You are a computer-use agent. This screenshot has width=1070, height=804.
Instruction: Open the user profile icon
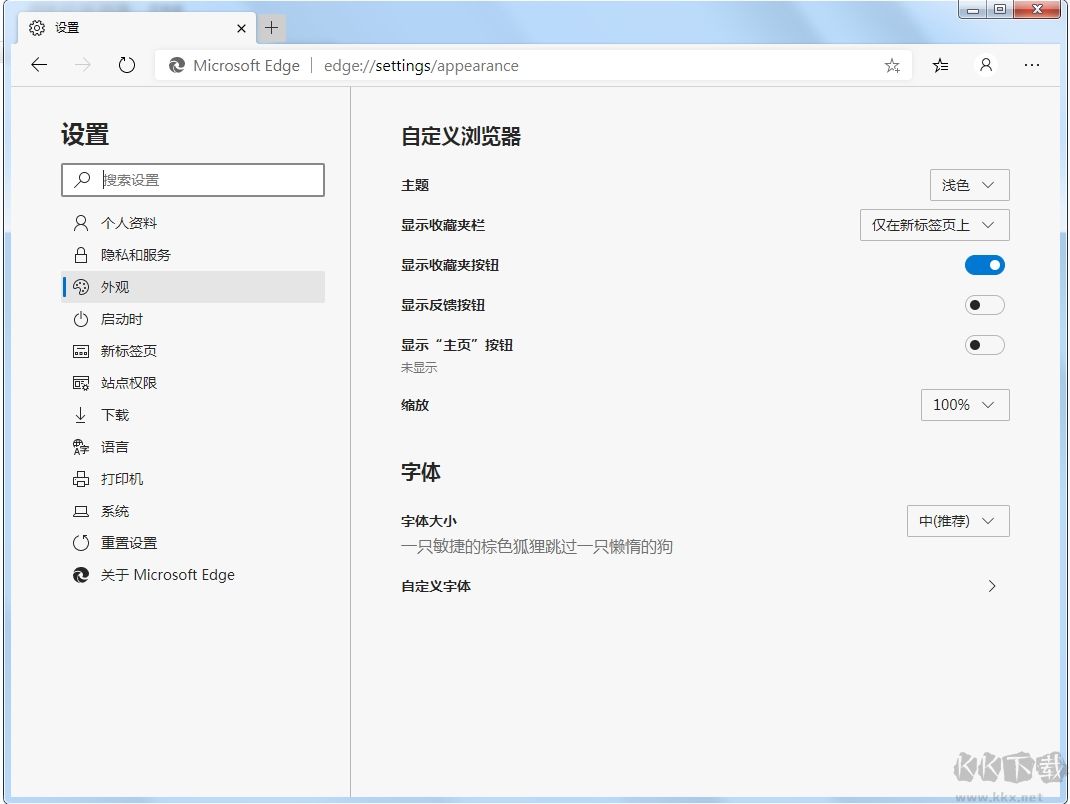(986, 65)
